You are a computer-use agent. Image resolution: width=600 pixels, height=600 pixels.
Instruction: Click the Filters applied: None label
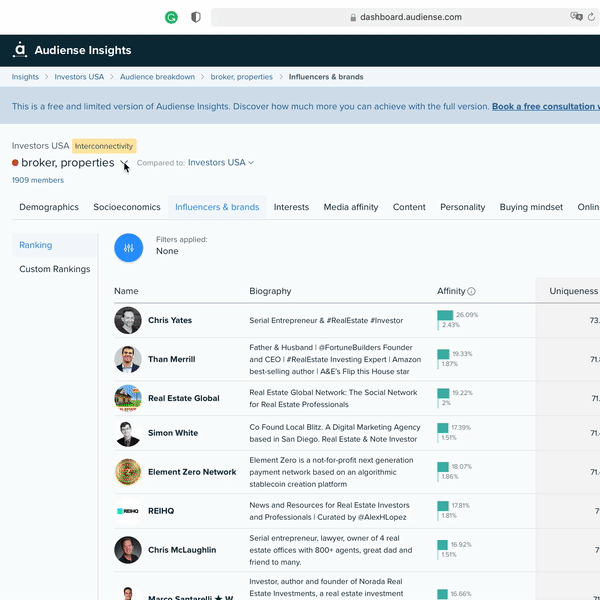(181, 246)
